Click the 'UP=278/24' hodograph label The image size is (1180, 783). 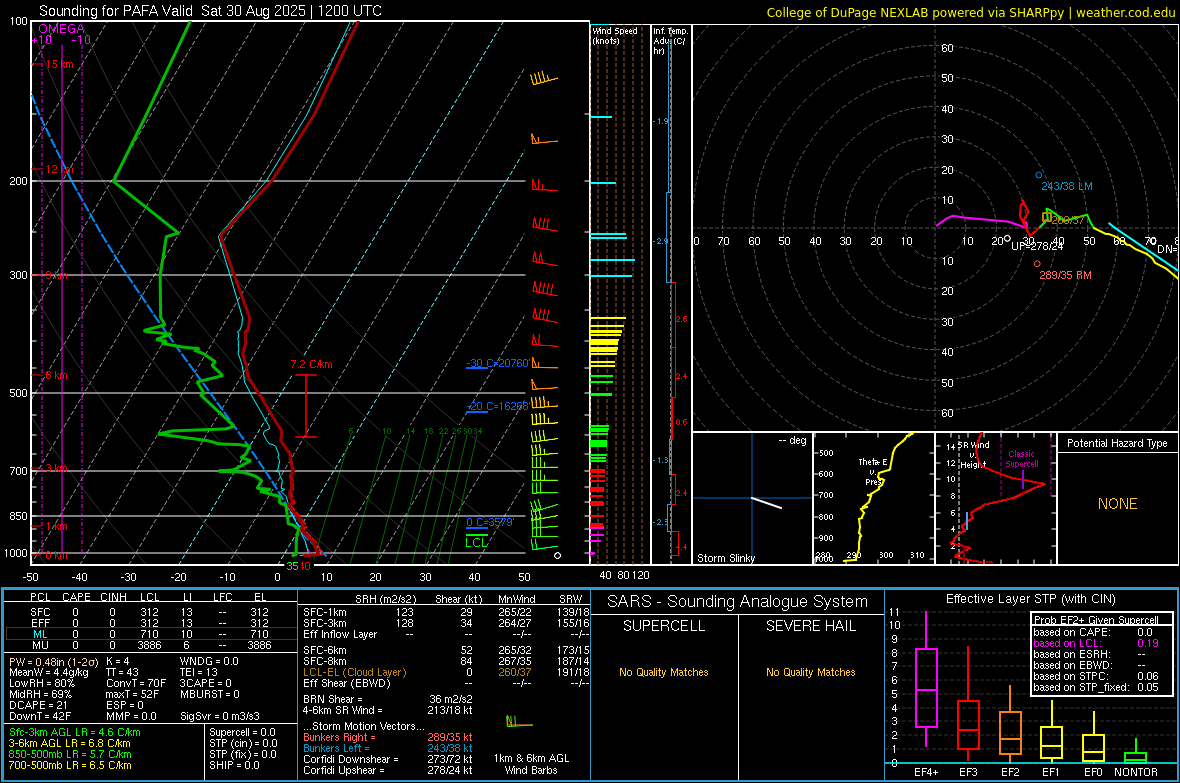coord(1037,246)
